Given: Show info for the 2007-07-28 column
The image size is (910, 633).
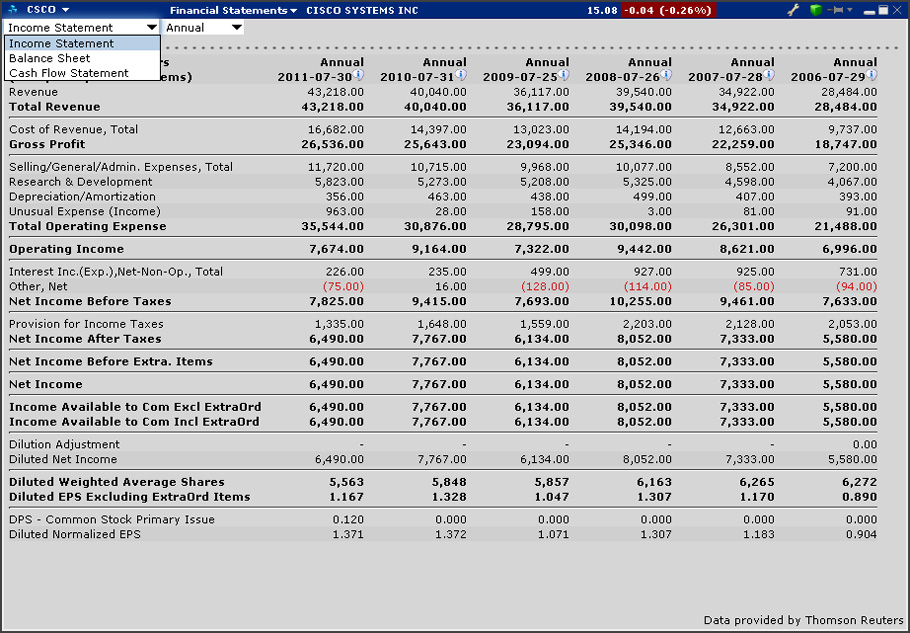Looking at the screenshot, I should [769, 75].
